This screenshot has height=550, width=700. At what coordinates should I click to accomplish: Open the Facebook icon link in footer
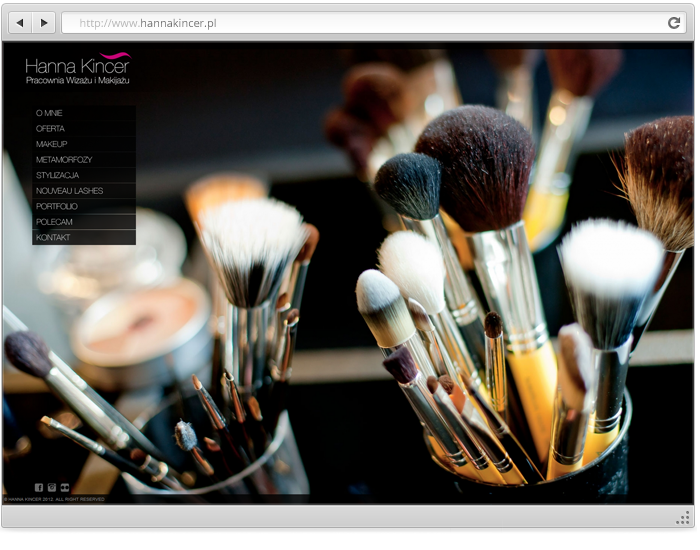(39, 487)
